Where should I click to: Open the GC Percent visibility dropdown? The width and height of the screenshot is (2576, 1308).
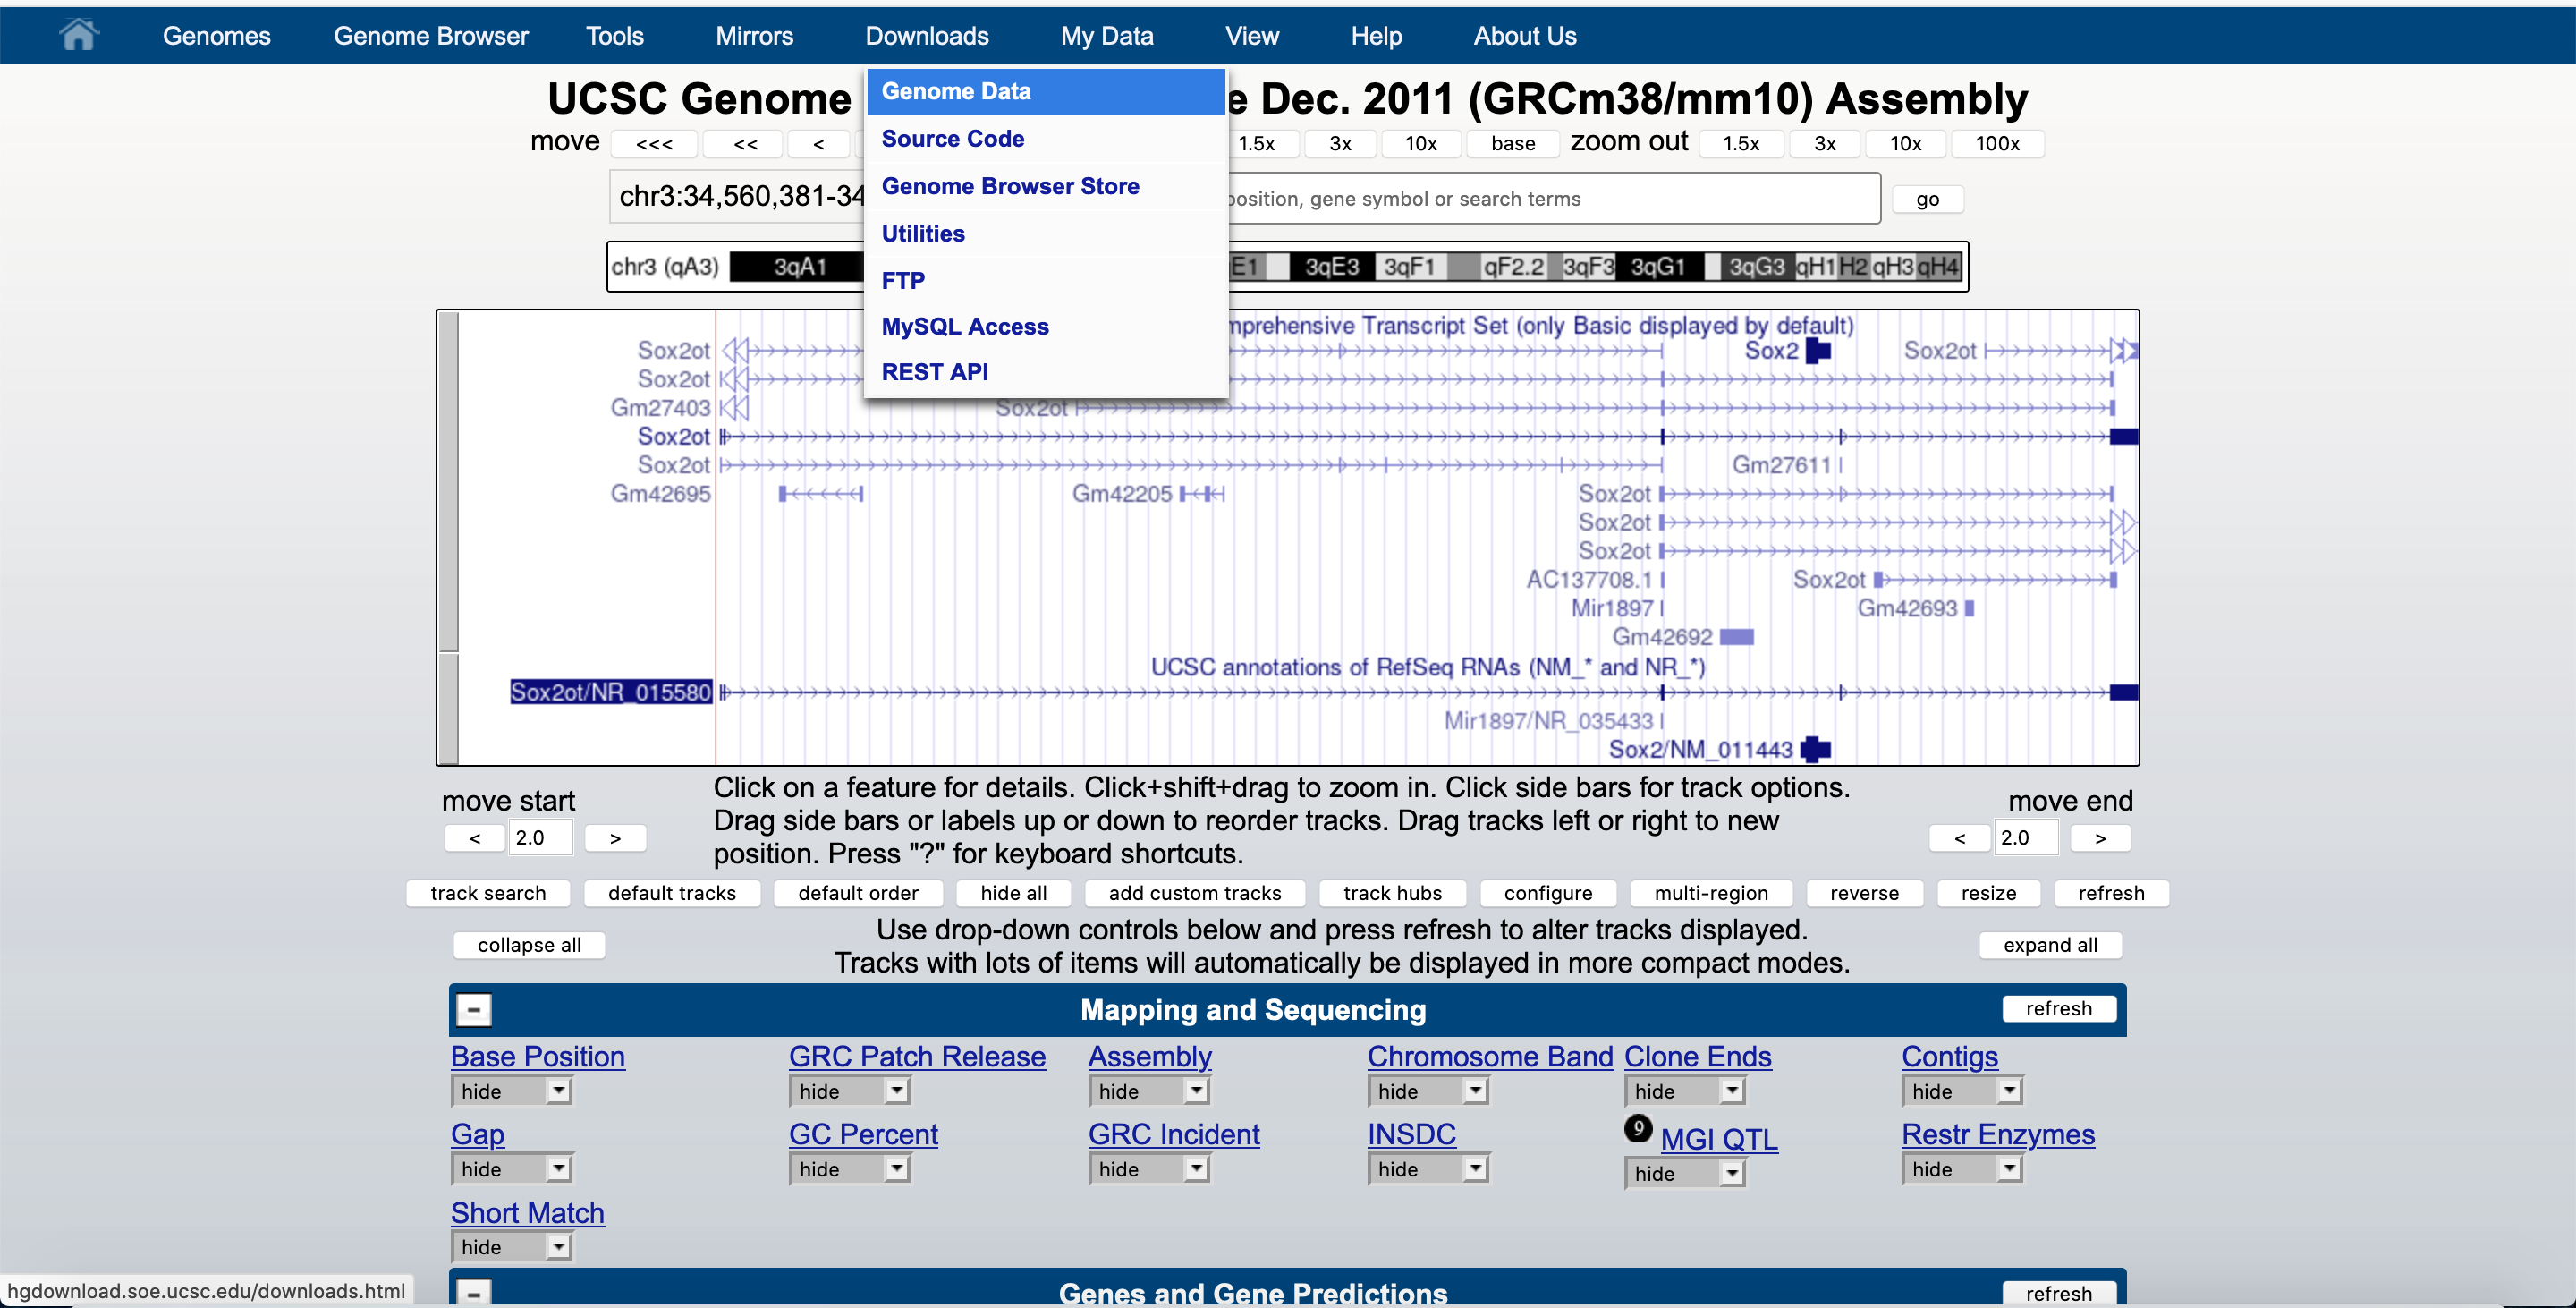[x=850, y=1169]
